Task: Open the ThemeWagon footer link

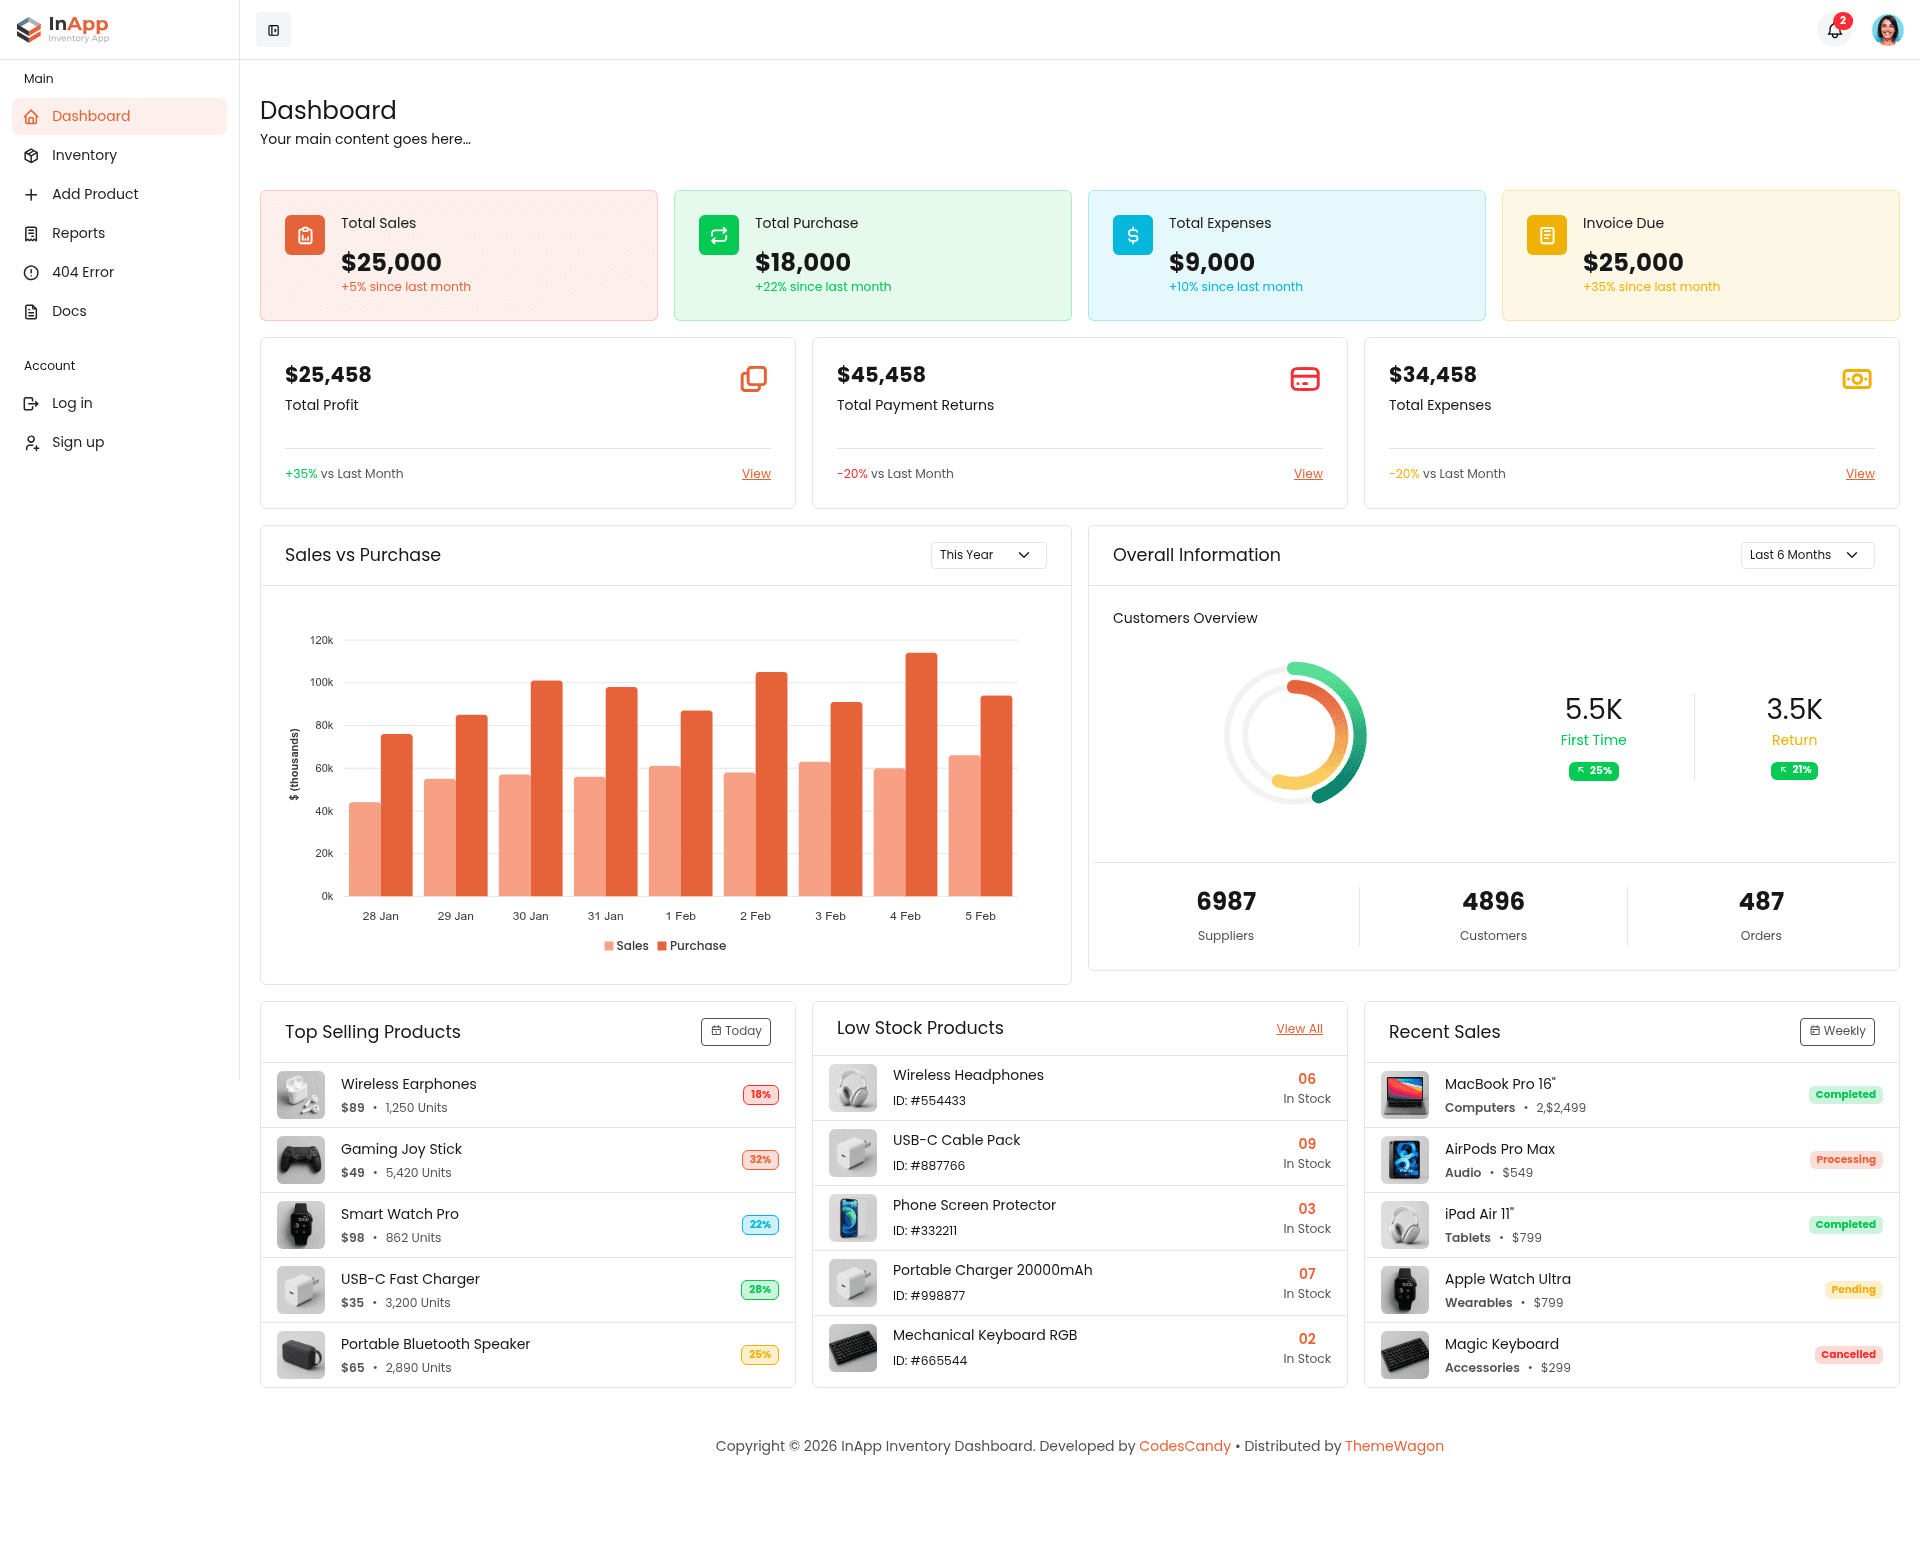Action: (1394, 1446)
